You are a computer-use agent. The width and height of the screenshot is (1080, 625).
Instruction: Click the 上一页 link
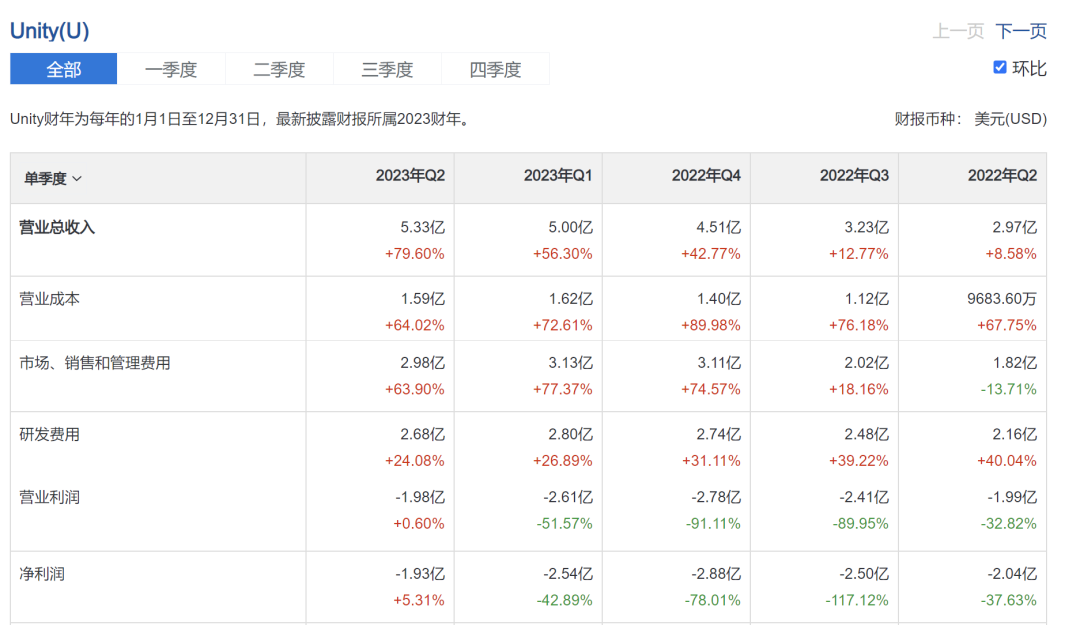click(x=958, y=31)
